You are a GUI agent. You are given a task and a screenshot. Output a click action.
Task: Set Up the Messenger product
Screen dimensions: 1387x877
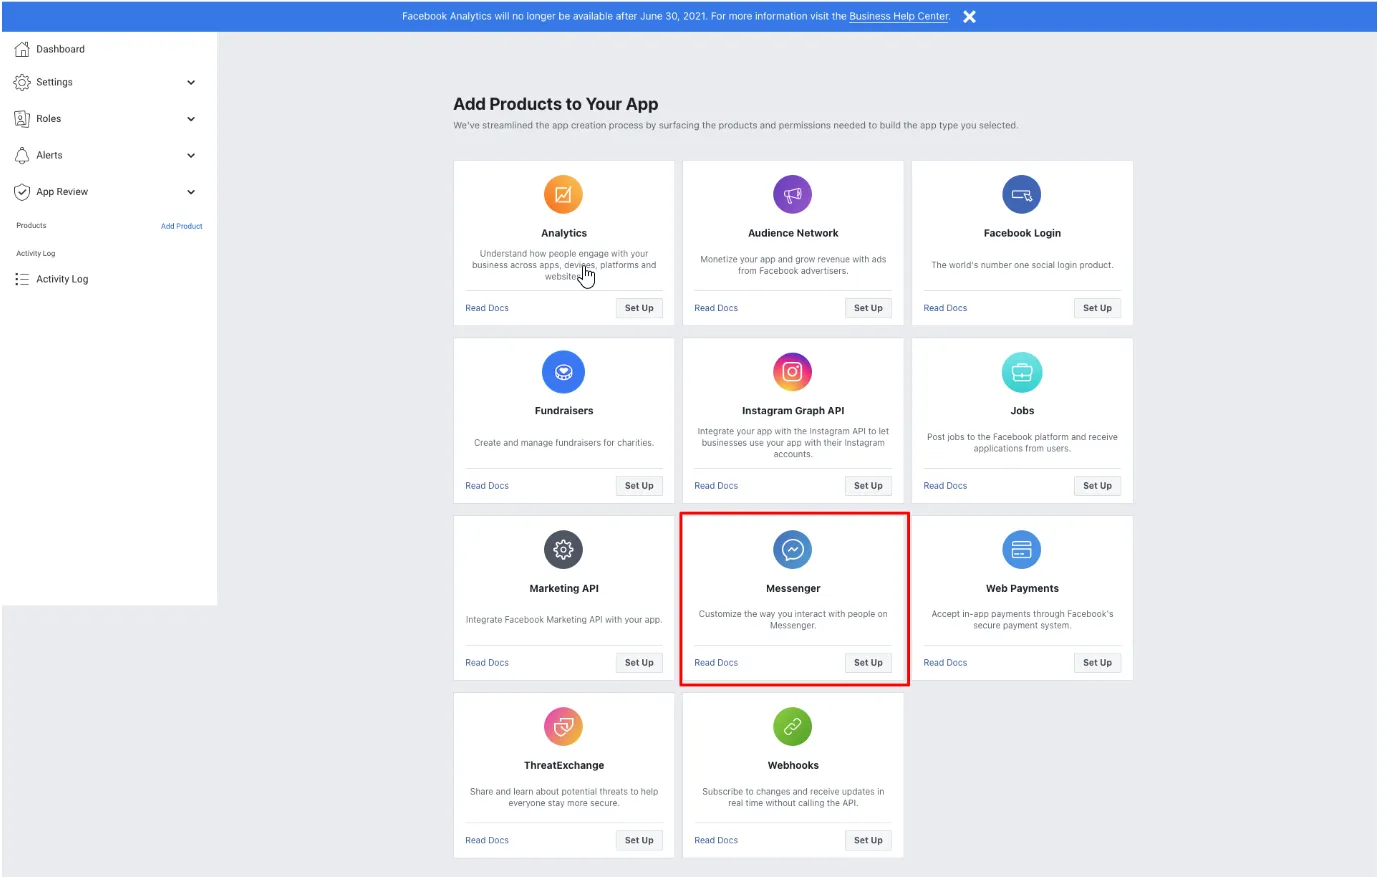pyautogui.click(x=868, y=663)
